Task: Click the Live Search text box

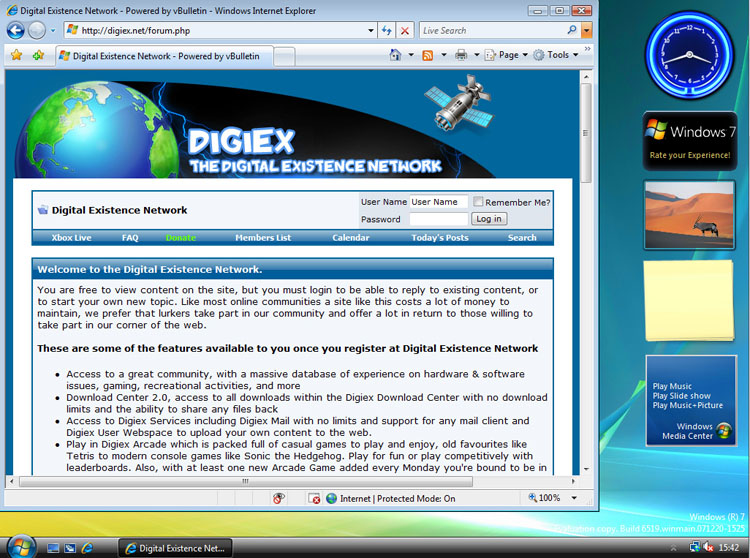Action: [x=493, y=31]
